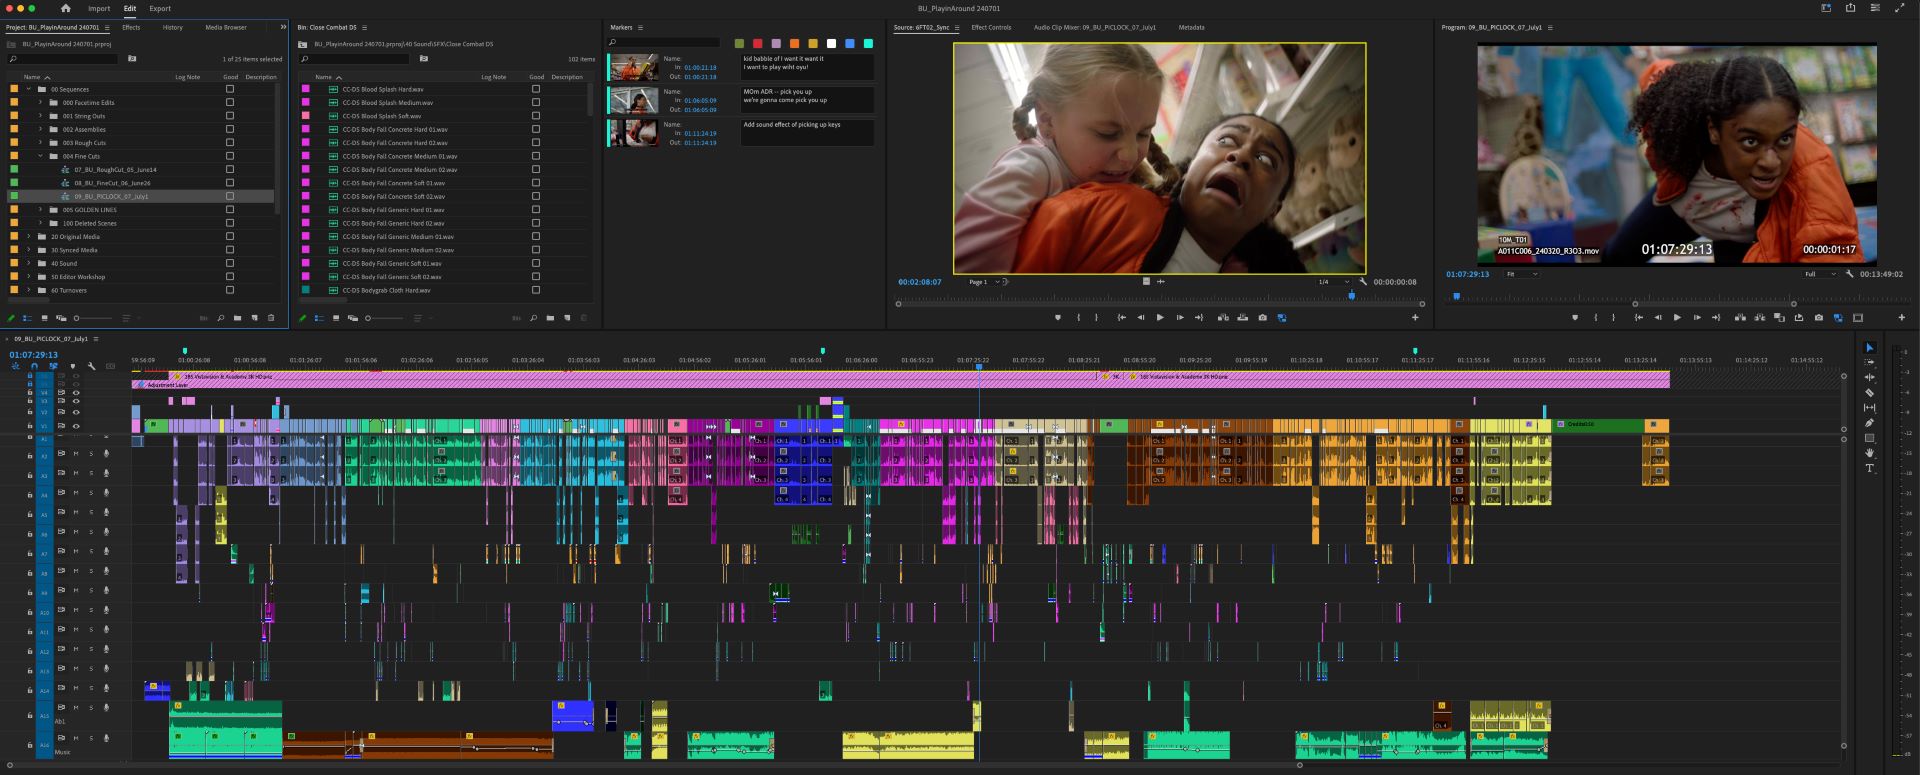
Task: Expand the 40 Sound bin
Action: (28, 263)
